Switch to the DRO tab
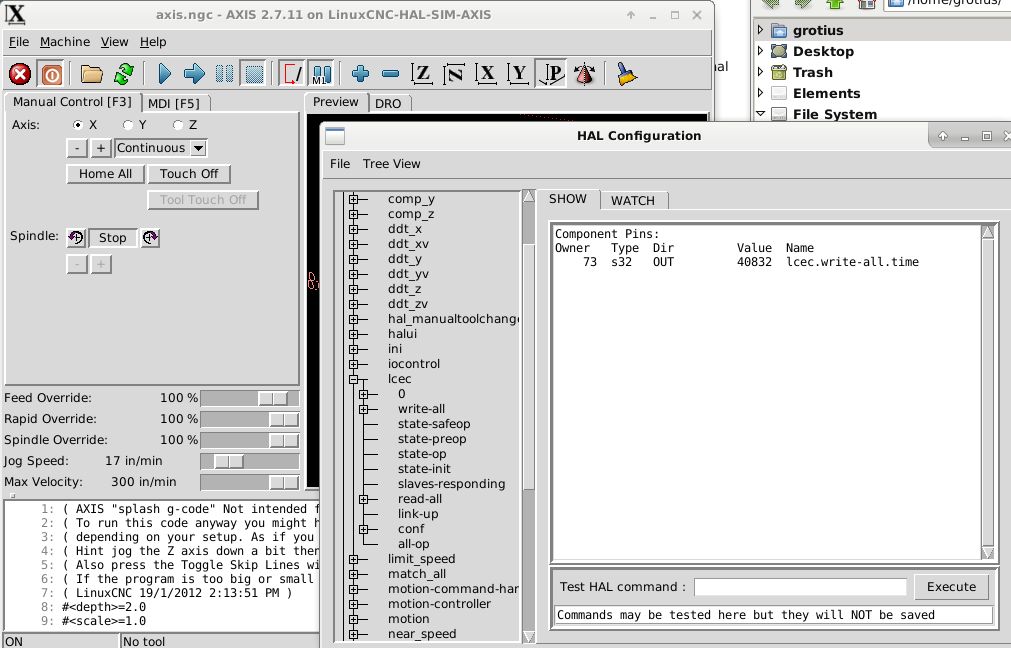The height and width of the screenshot is (648, 1011). [388, 103]
